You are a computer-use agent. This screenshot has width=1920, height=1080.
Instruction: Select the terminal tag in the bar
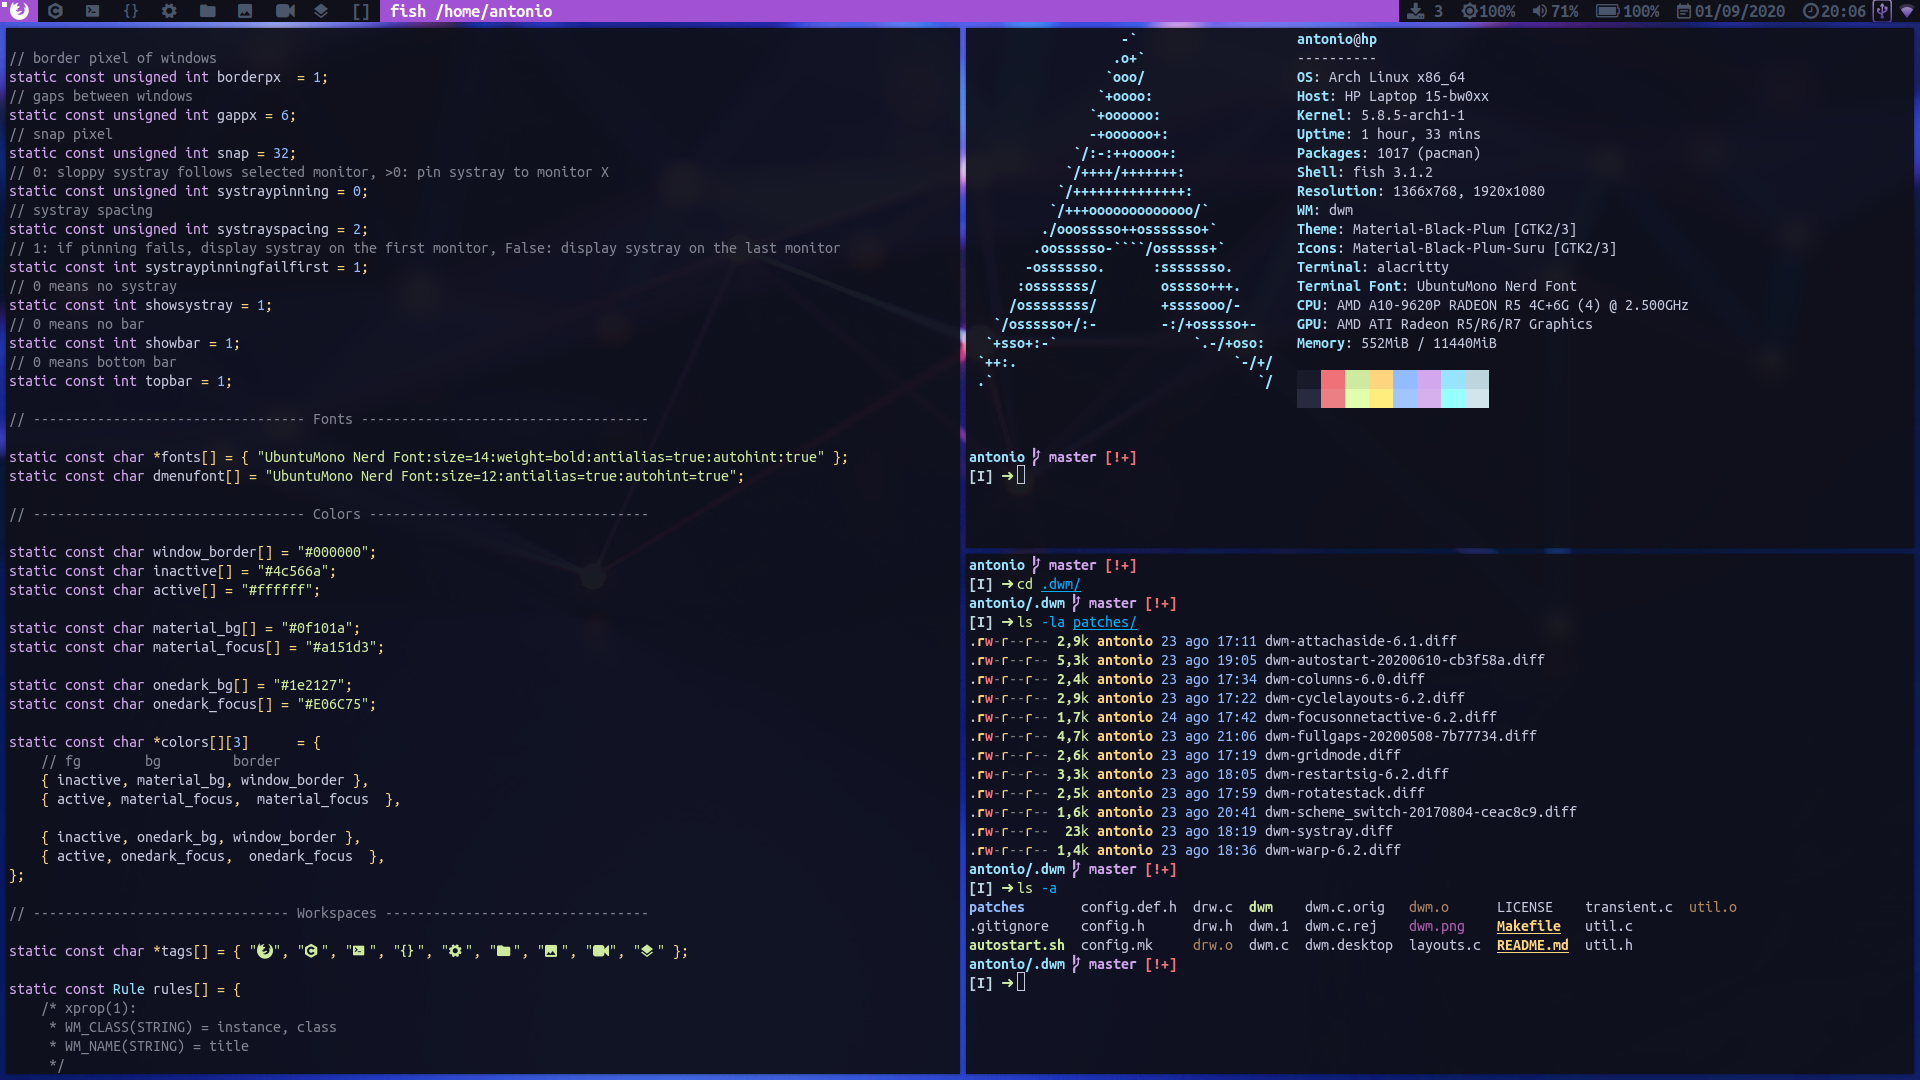click(x=93, y=11)
